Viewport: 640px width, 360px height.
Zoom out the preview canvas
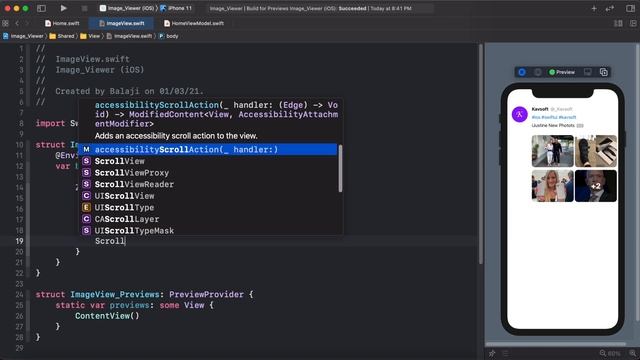(603, 353)
